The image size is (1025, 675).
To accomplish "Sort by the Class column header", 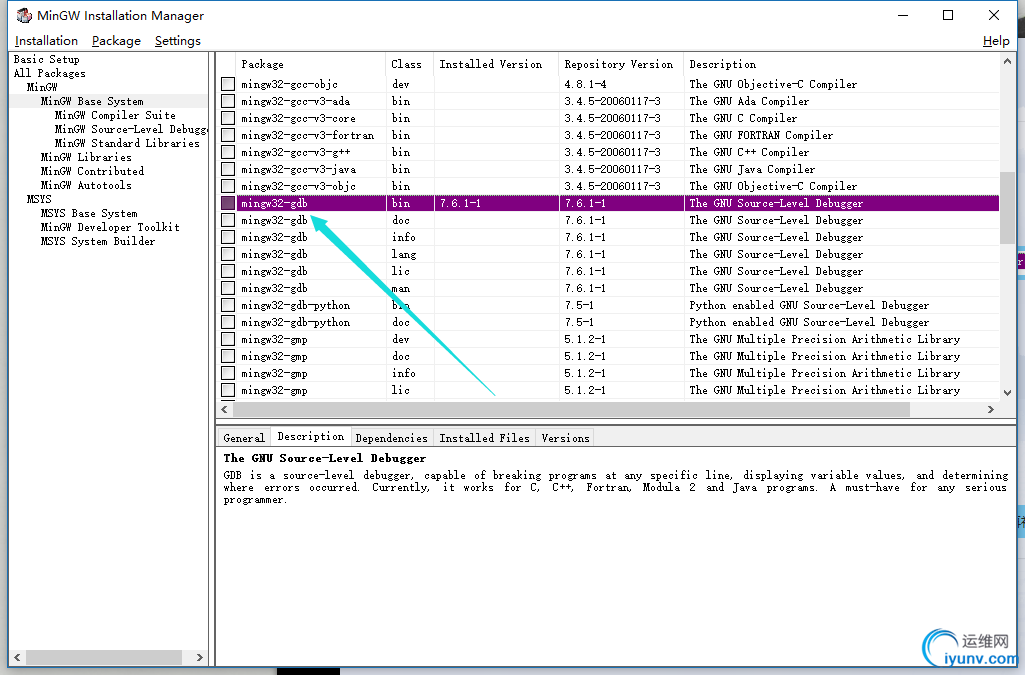I will (x=409, y=64).
